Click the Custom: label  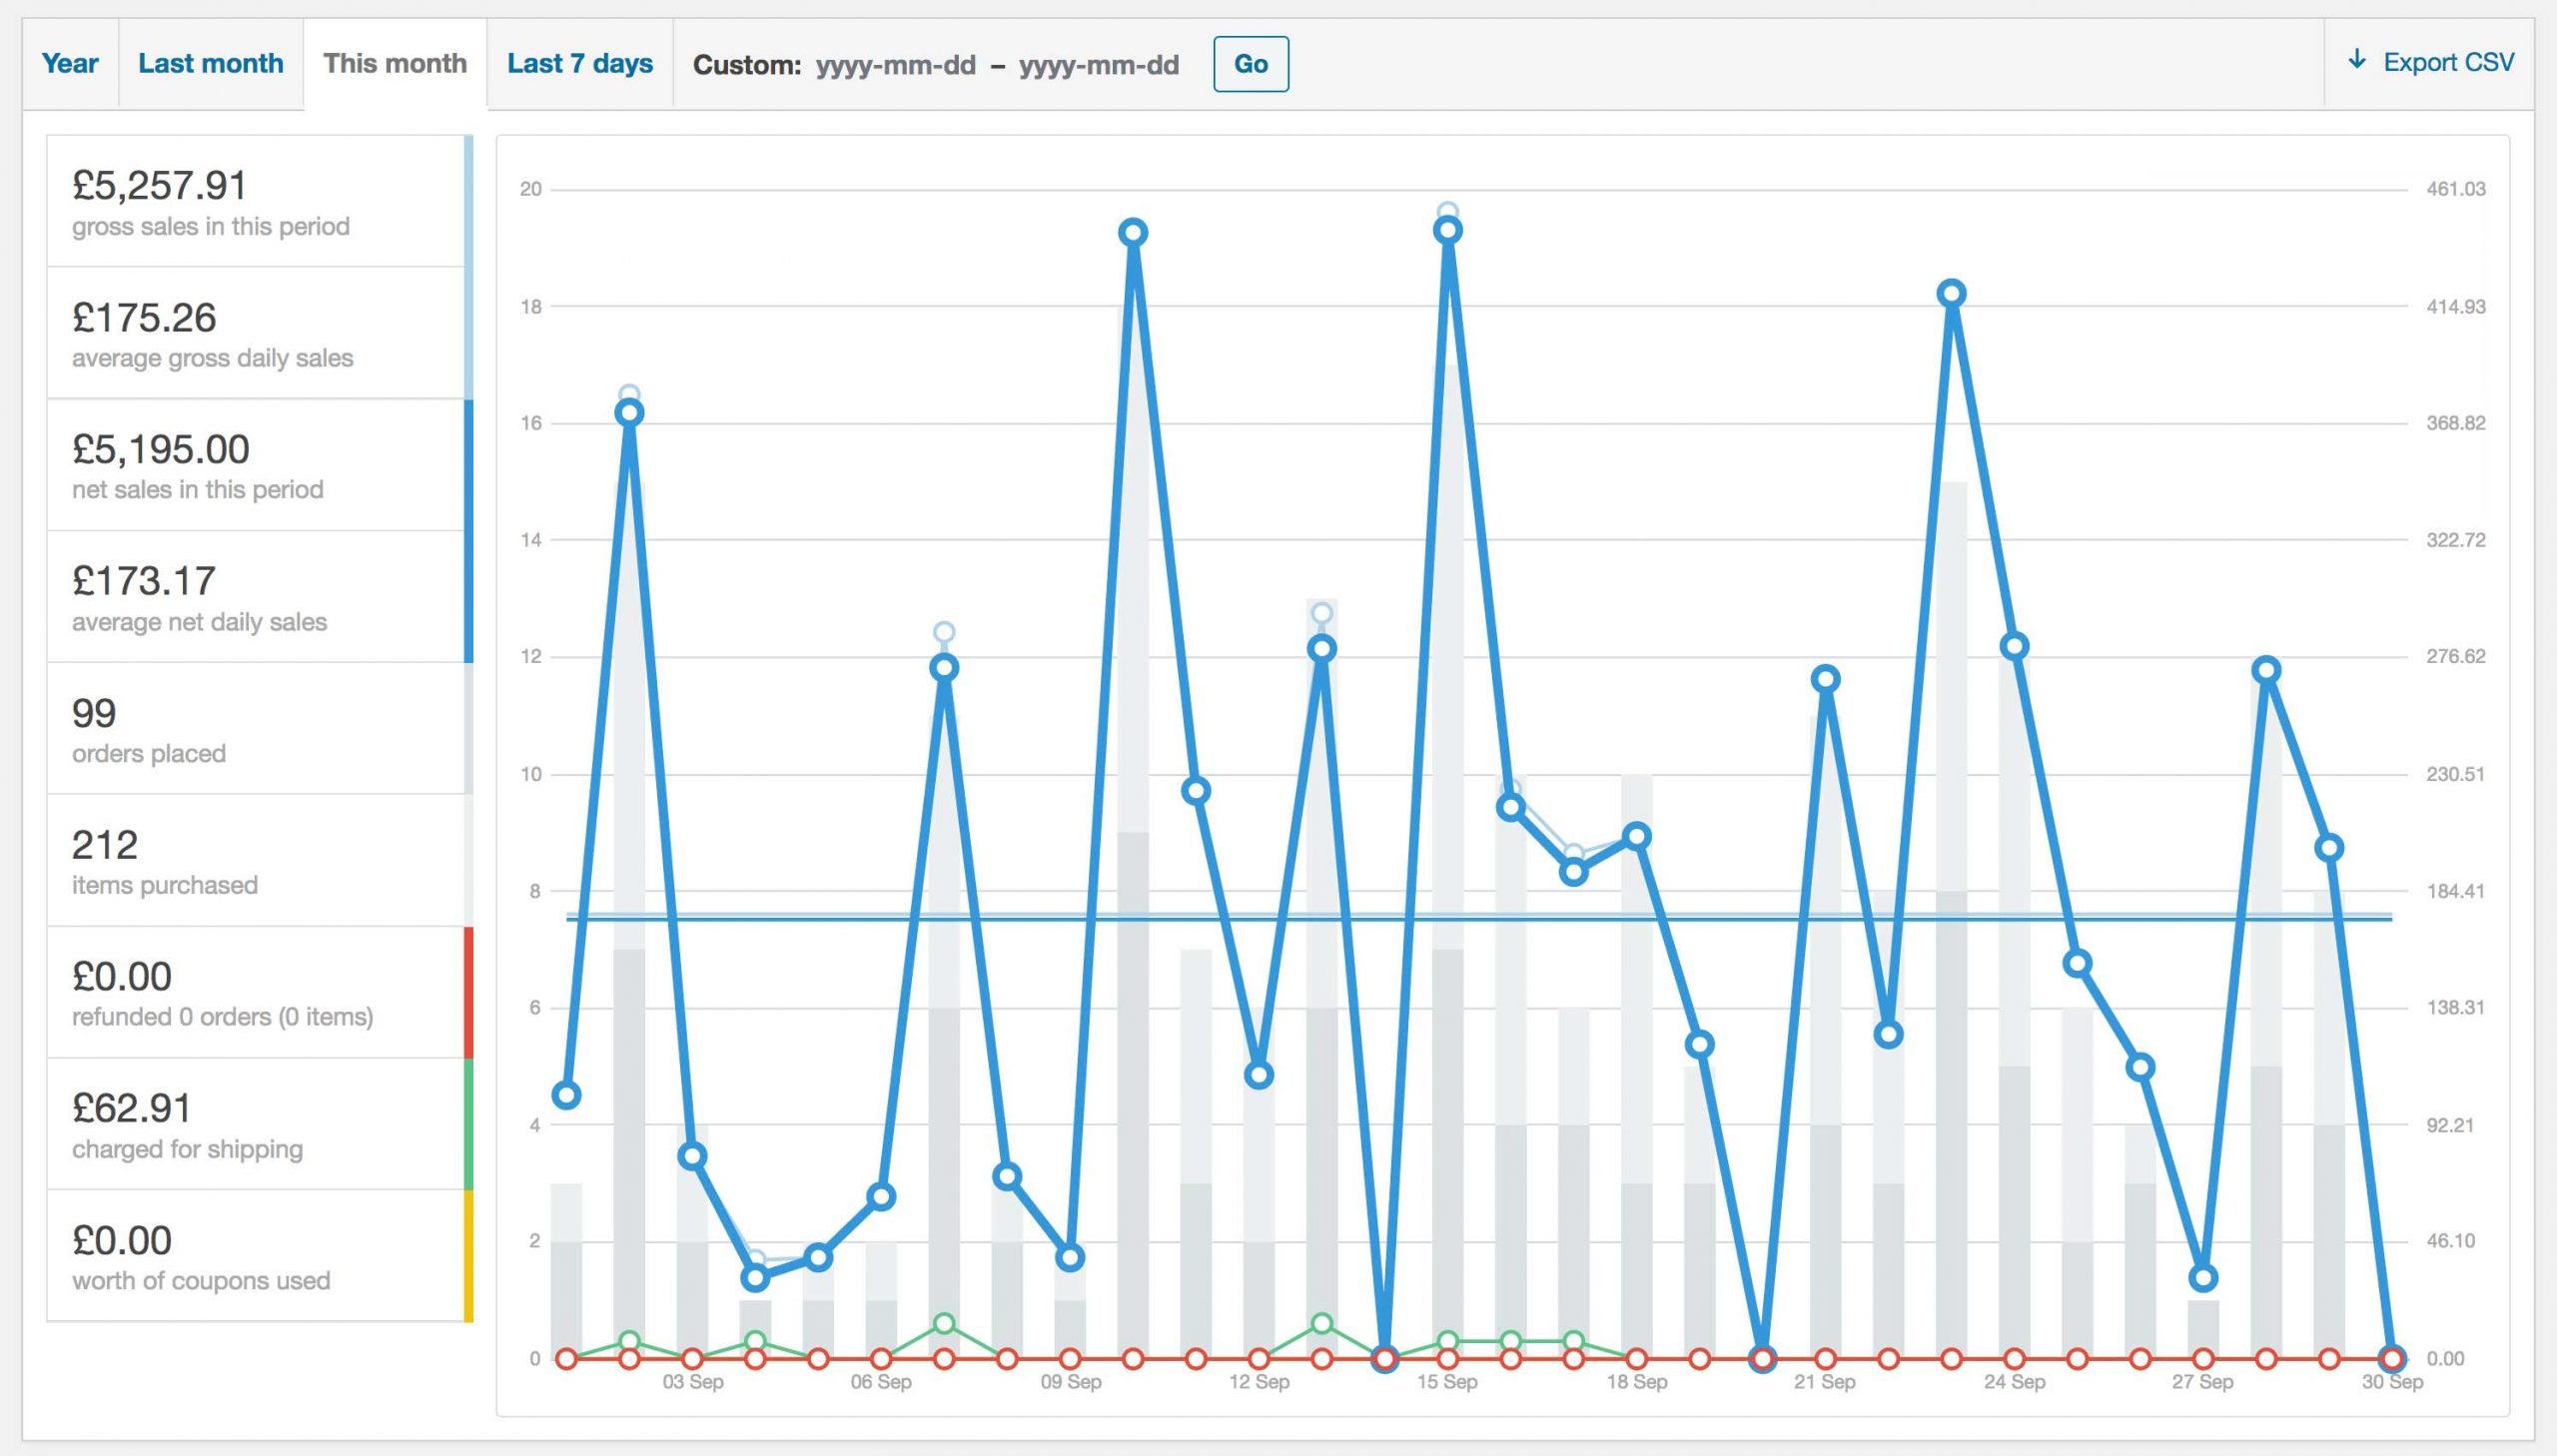coord(747,65)
